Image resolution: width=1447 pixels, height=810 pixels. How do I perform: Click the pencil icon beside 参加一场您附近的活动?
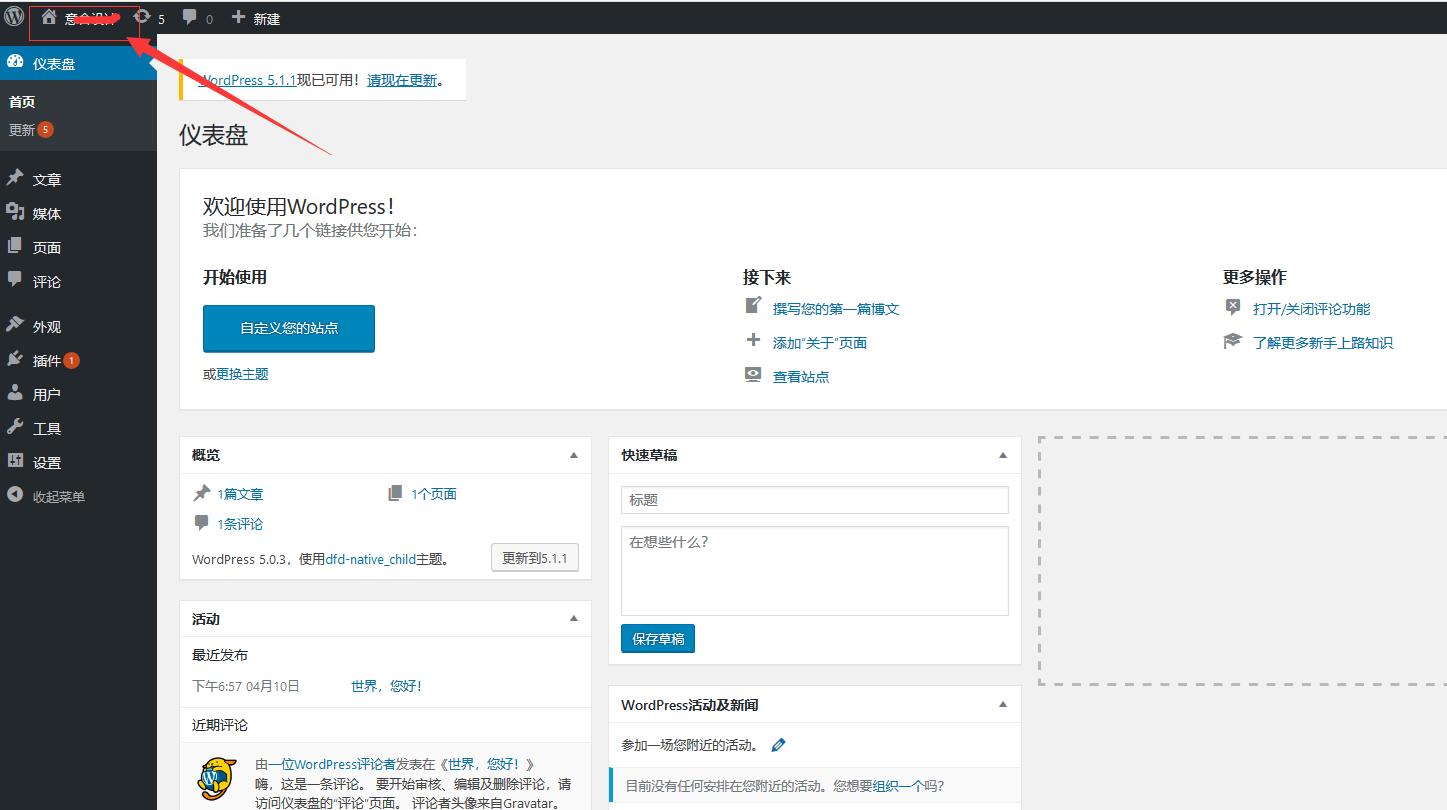(x=779, y=745)
